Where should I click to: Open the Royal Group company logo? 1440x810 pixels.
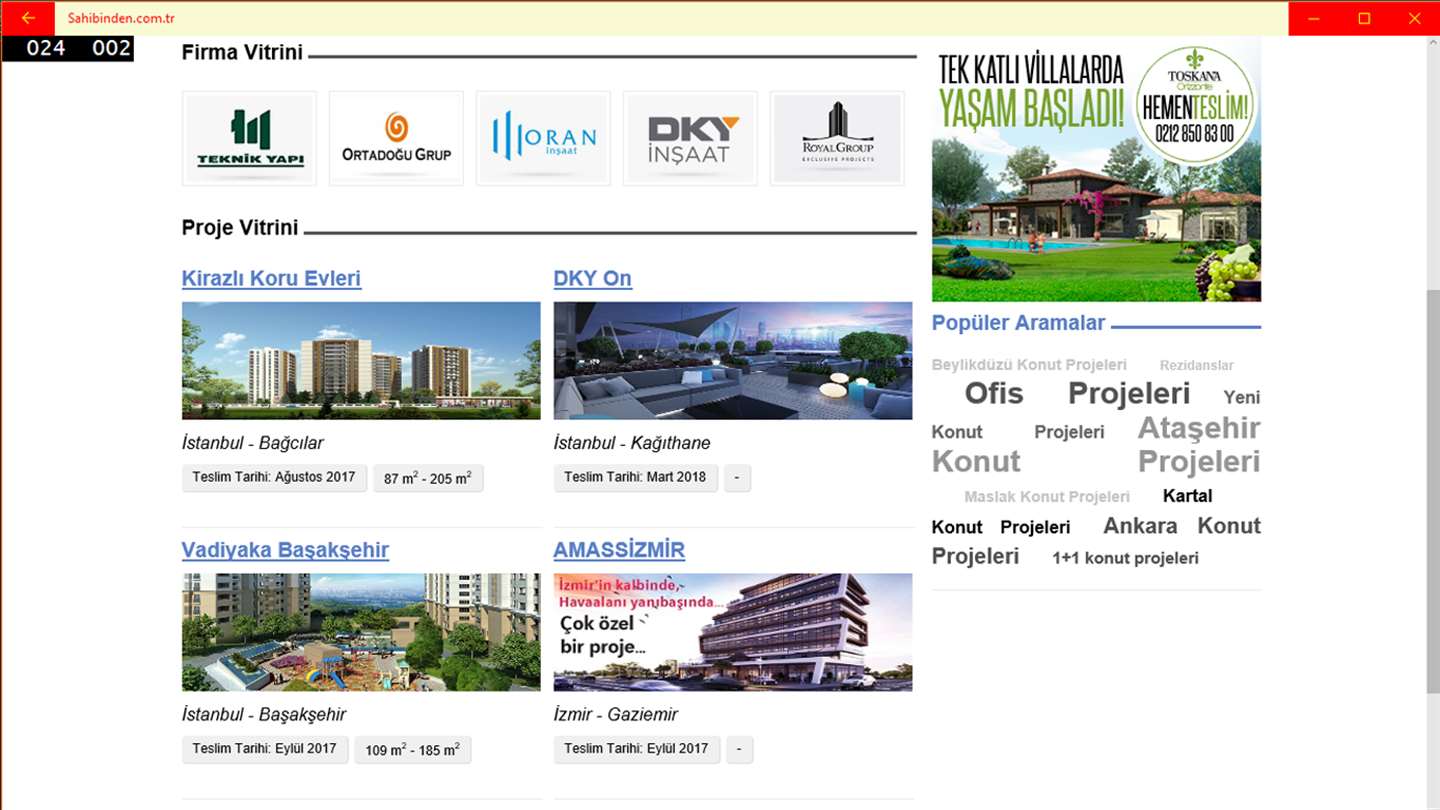pos(837,138)
